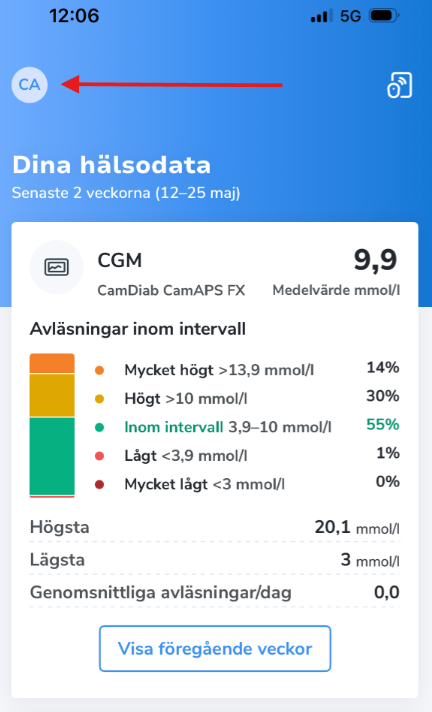Click the Visa föregående veckor button
Viewport: 432px width, 712px height.
point(215,648)
